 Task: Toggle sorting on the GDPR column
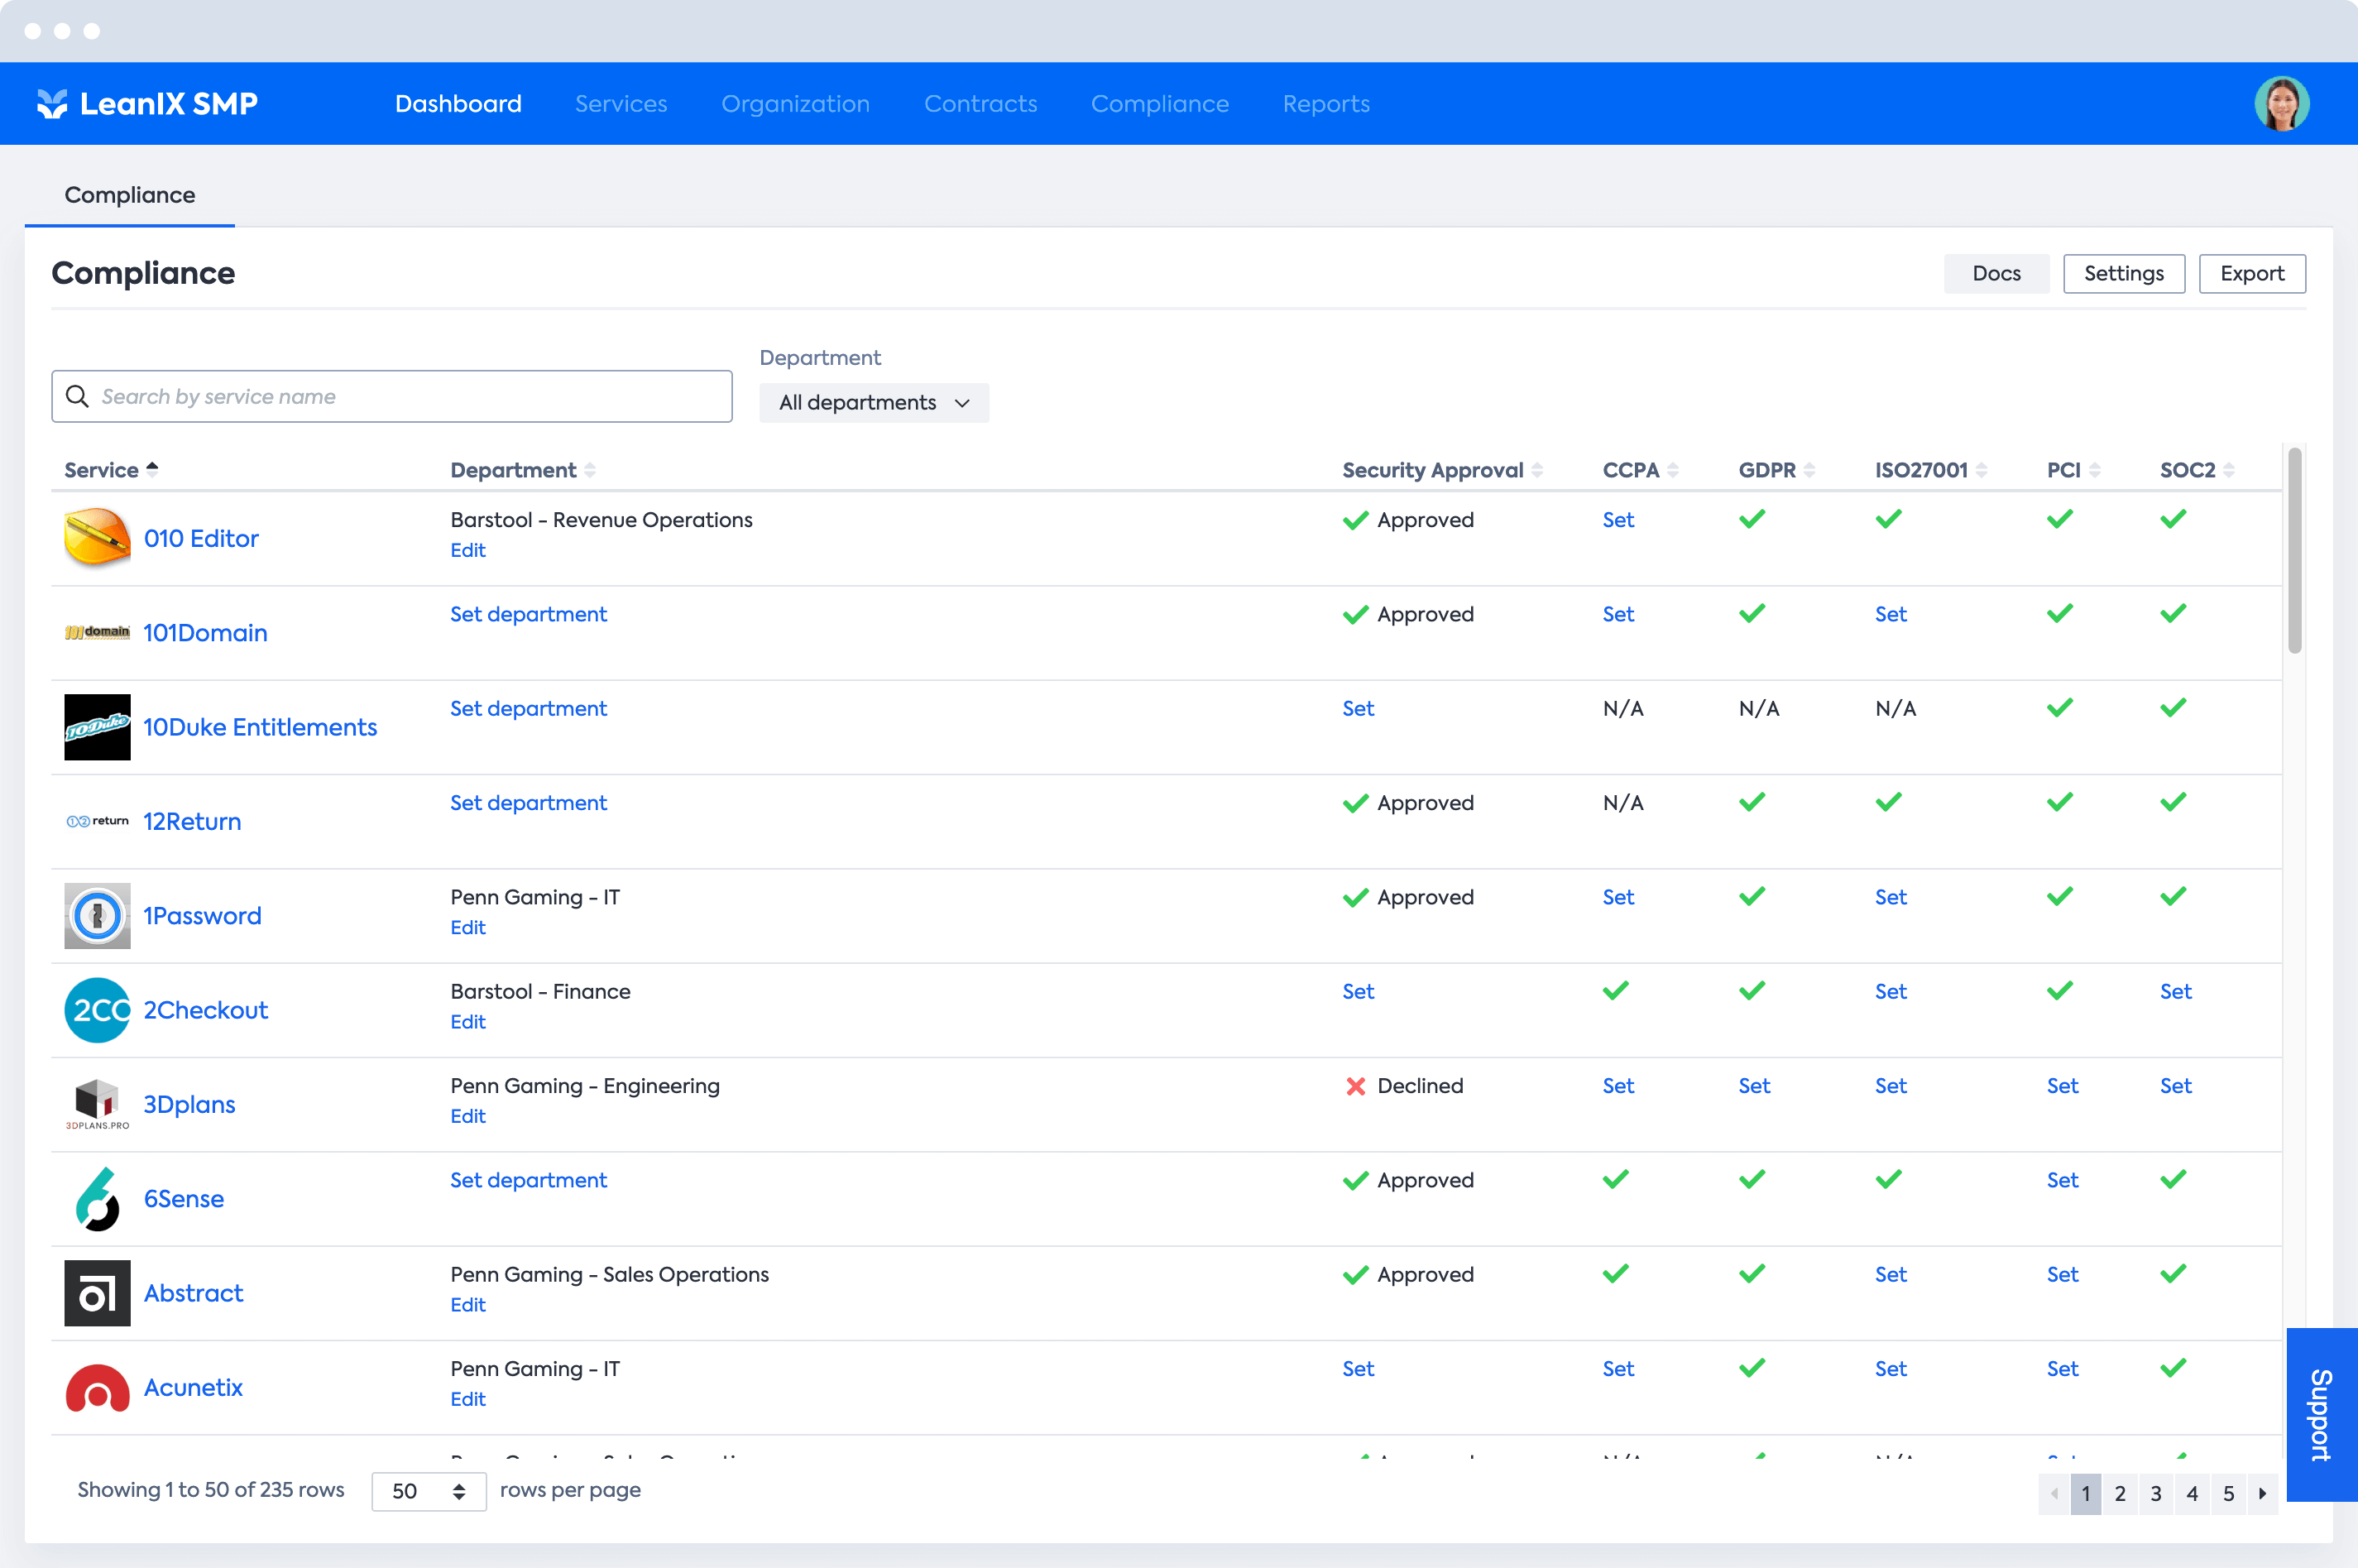[1776, 470]
